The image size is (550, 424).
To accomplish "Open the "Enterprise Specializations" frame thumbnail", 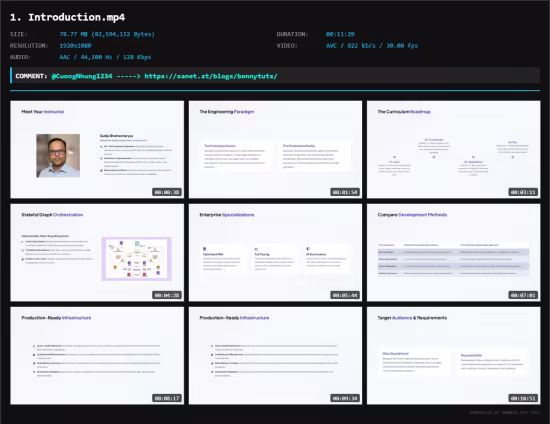I will tap(275, 253).
